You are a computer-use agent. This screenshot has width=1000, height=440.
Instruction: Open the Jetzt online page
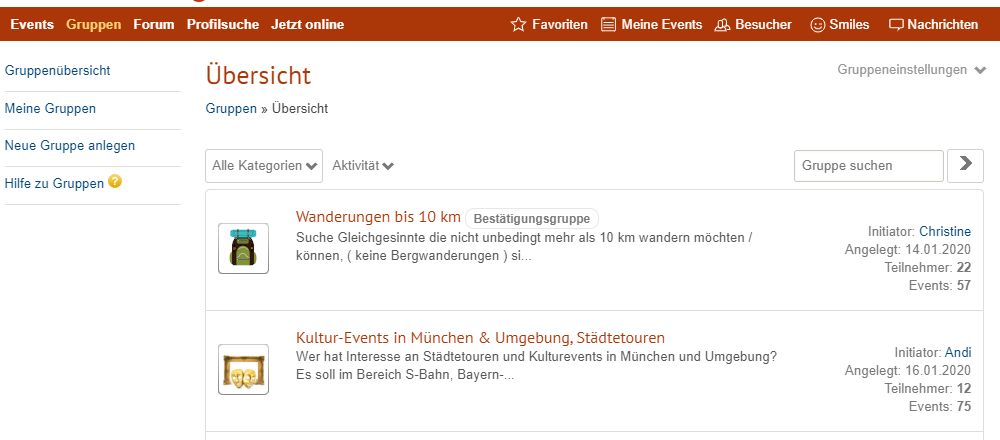click(307, 24)
